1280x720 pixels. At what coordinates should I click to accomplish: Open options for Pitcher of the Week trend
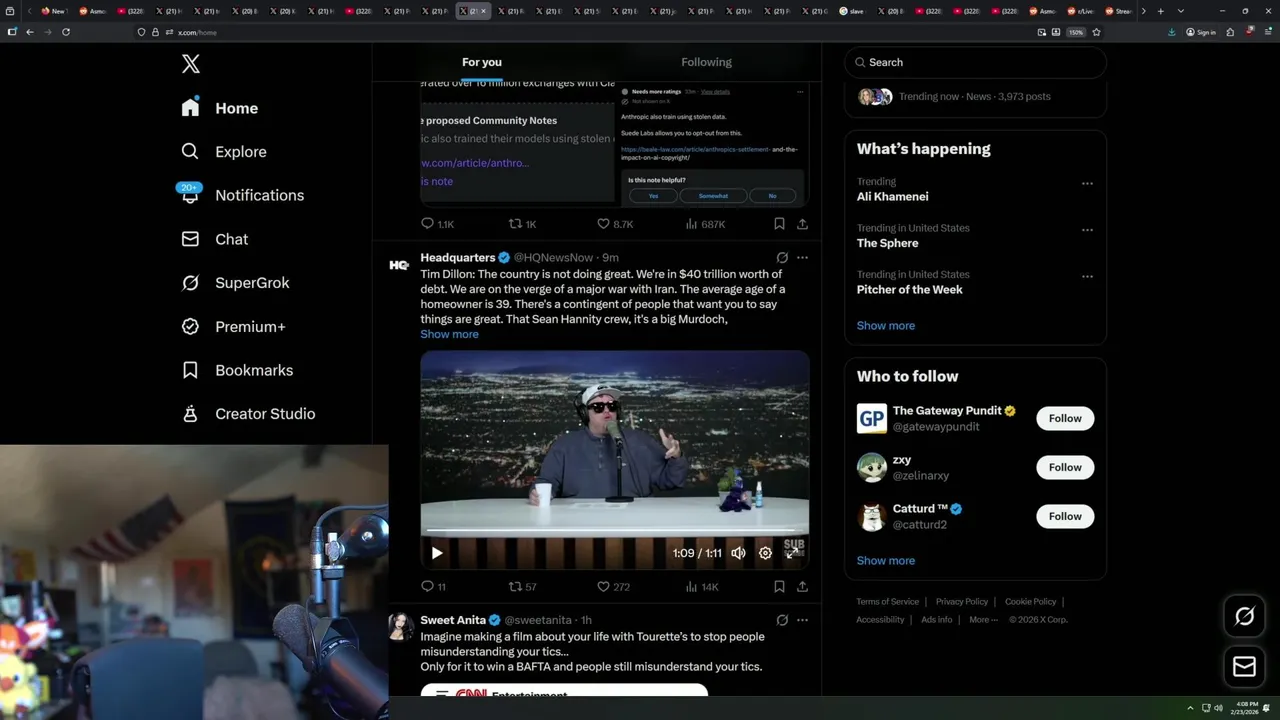(x=1087, y=276)
